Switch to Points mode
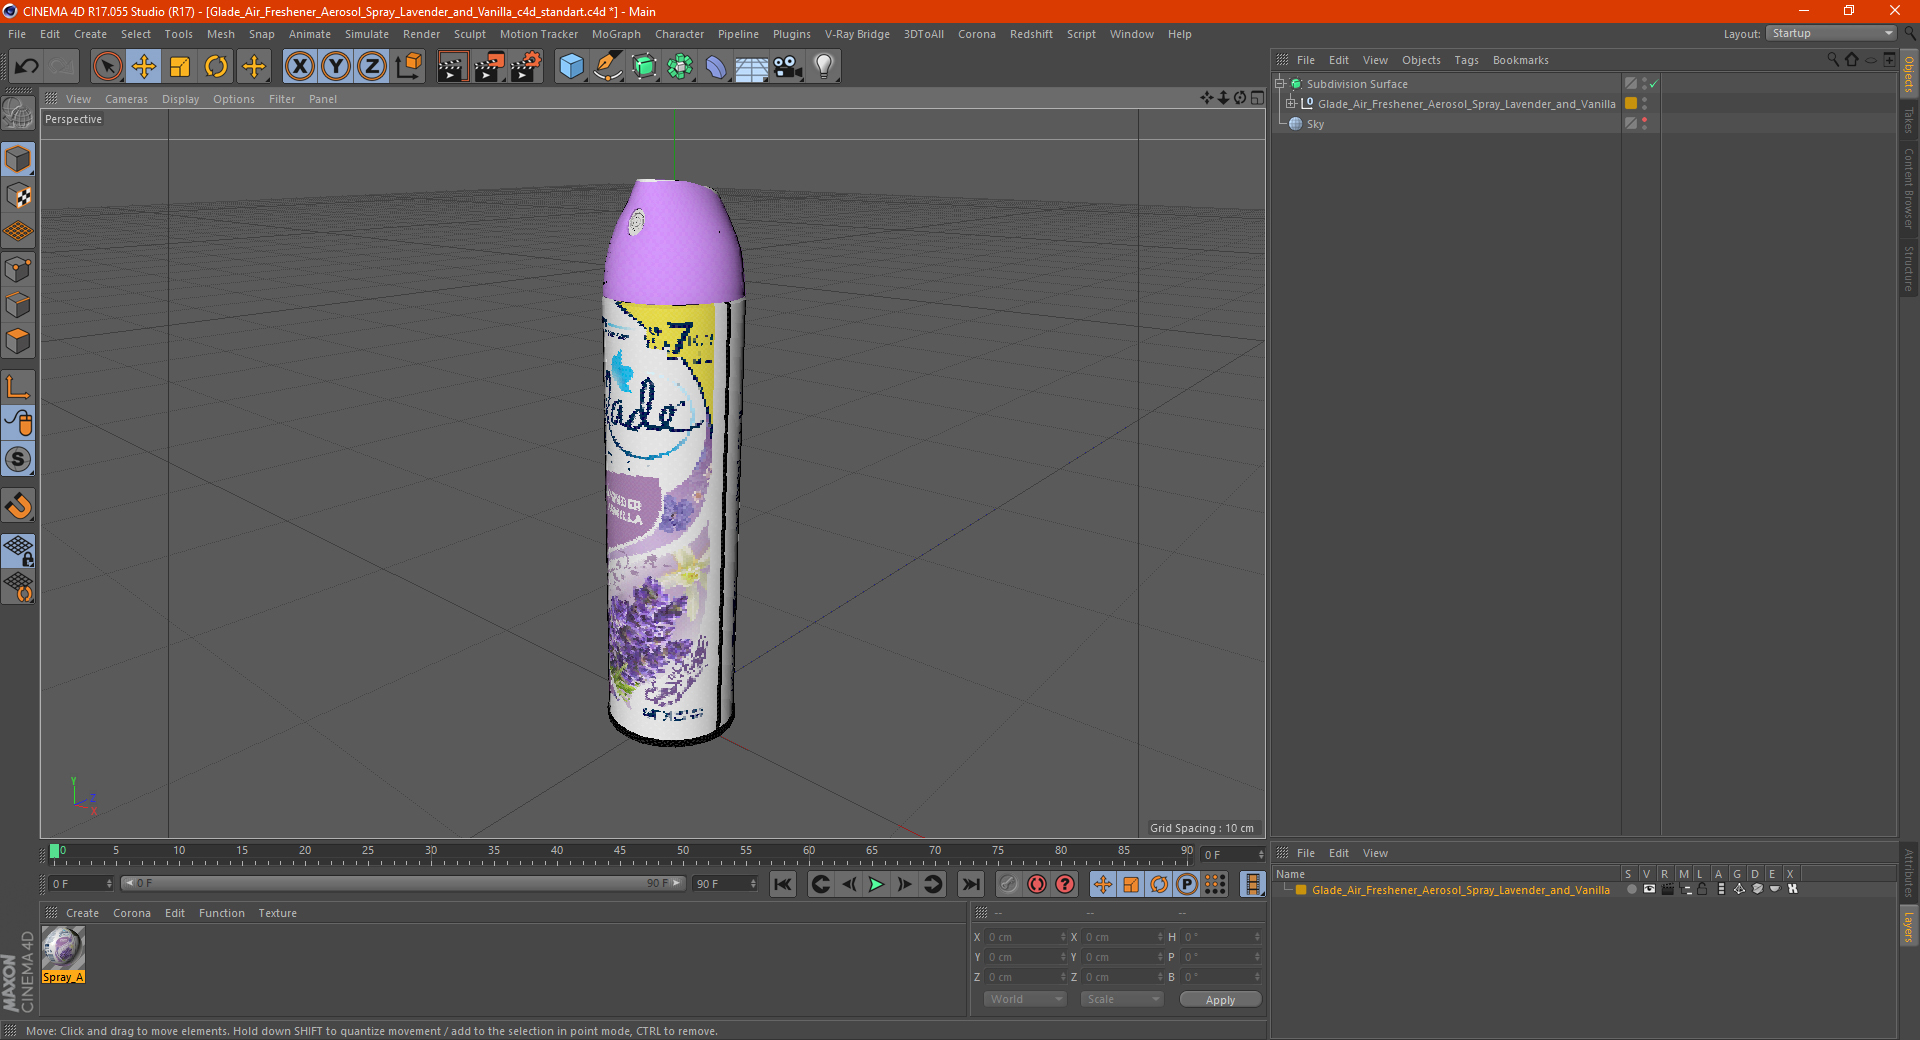This screenshot has width=1920, height=1040. (x=18, y=269)
